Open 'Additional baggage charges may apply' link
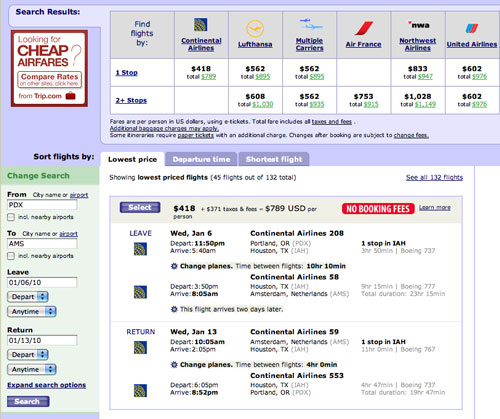 point(164,129)
